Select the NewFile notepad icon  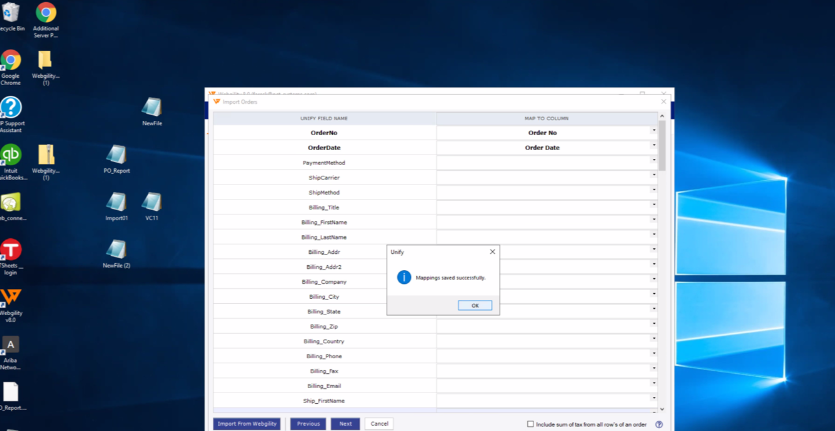[x=152, y=107]
